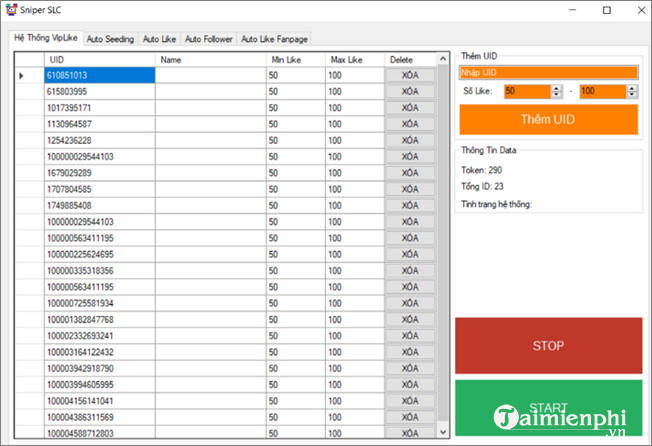
Task: Sort by the UID column header
Action: click(x=99, y=59)
